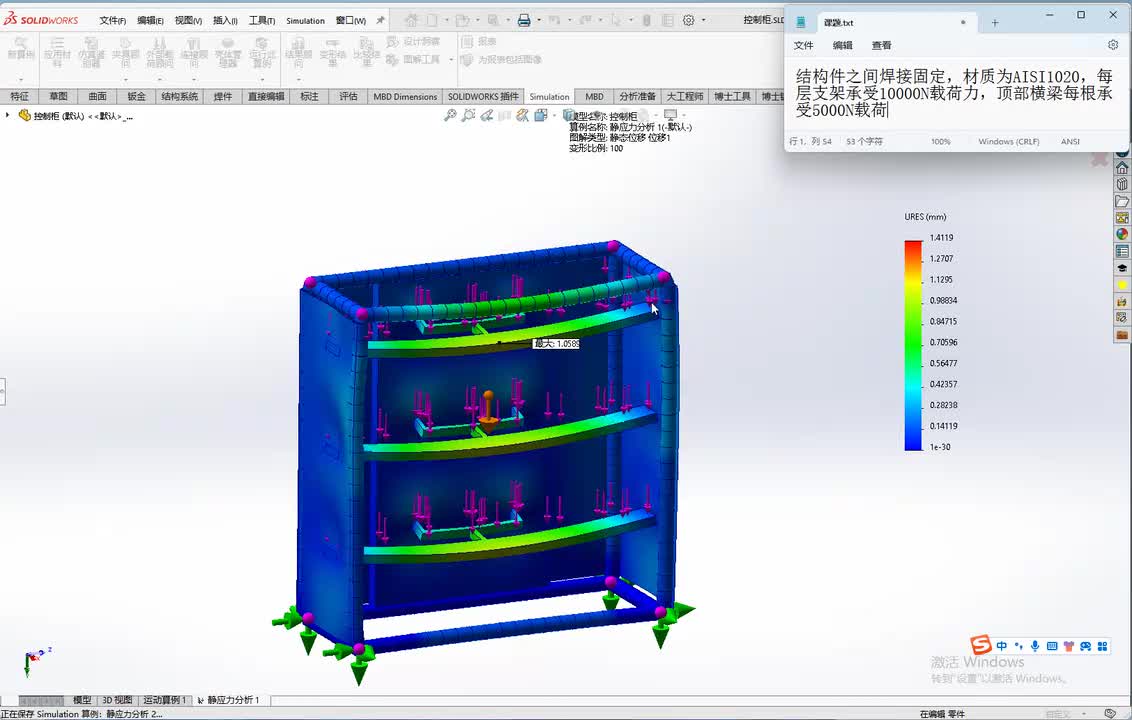
Task: Click the pin icon next to window menu
Action: click(380, 20)
